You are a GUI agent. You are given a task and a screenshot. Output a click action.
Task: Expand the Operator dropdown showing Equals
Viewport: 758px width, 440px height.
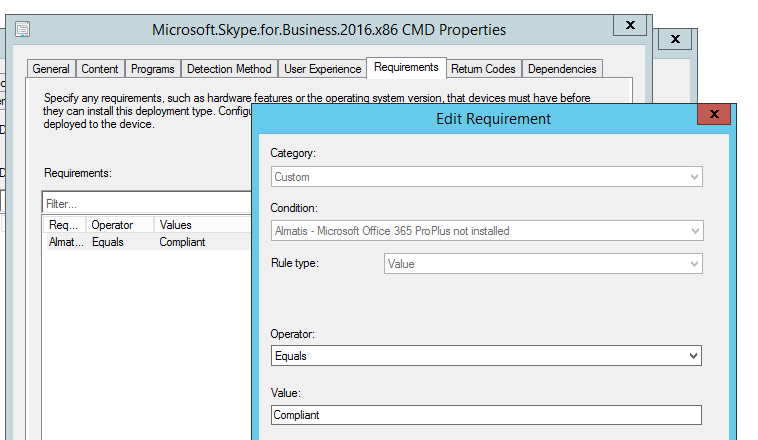pyautogui.click(x=486, y=355)
